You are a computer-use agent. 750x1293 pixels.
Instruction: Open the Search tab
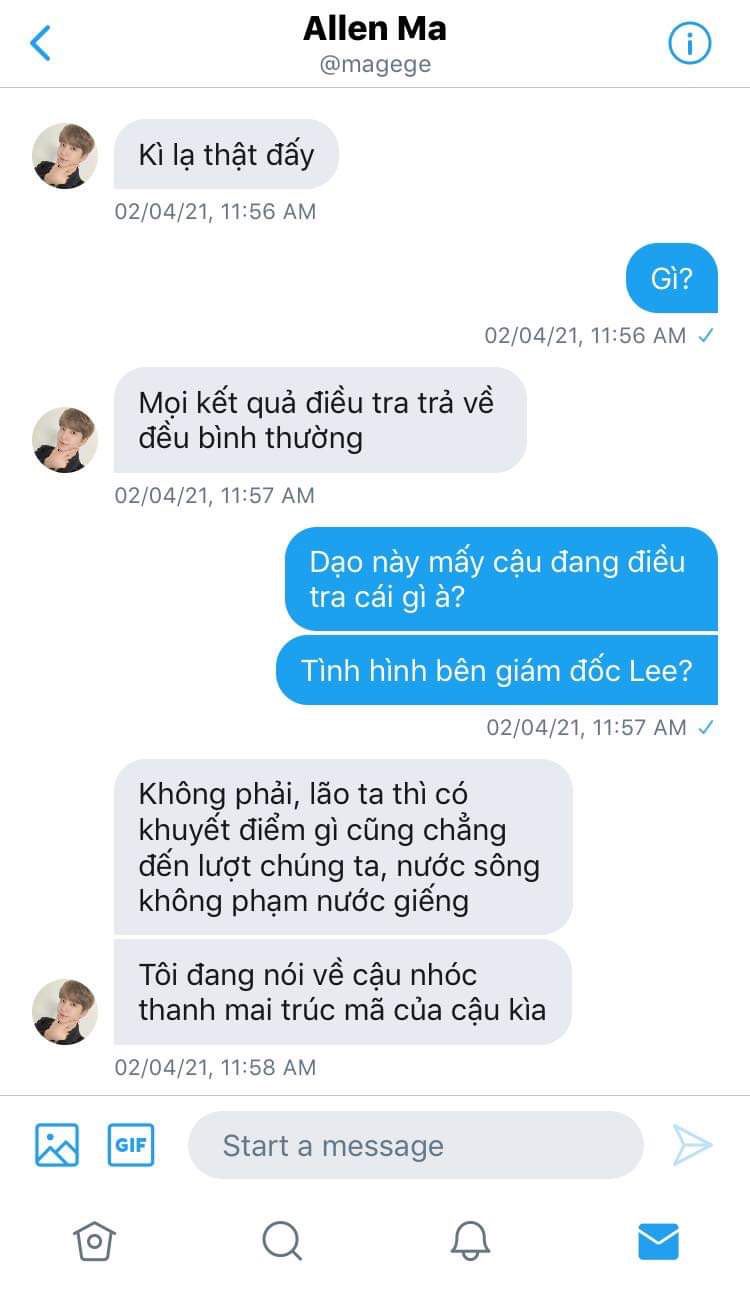click(282, 1241)
